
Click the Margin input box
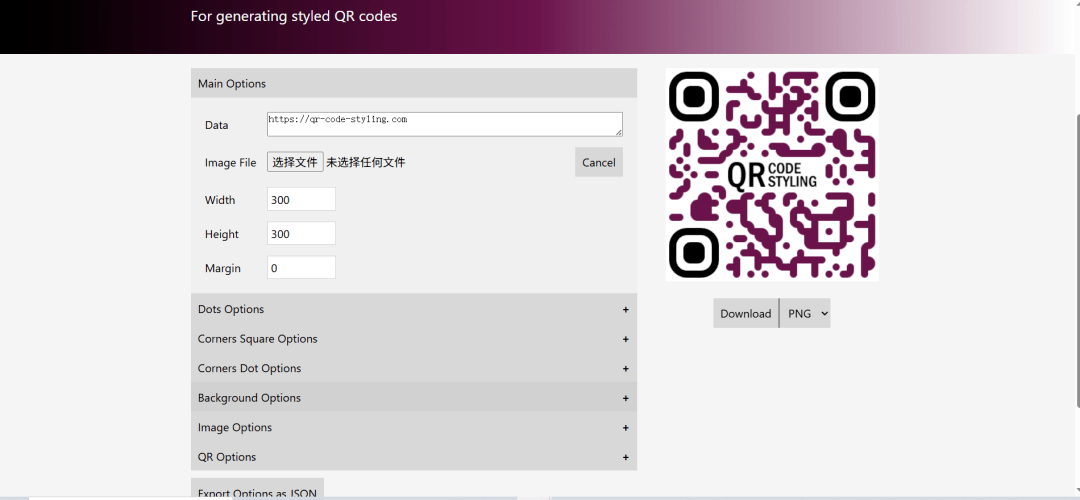tap(301, 268)
